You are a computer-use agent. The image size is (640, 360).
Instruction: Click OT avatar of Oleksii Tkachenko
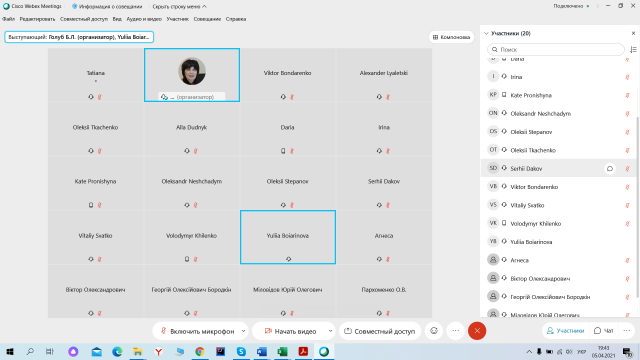pos(493,150)
